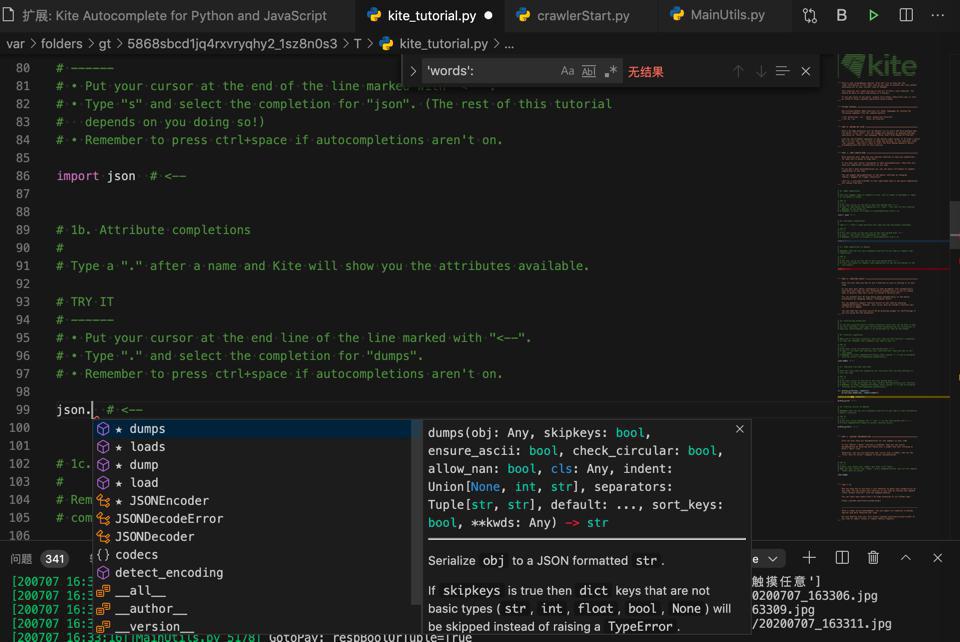Select the dumps completion suggestion
The image size is (960, 642).
click(148, 428)
